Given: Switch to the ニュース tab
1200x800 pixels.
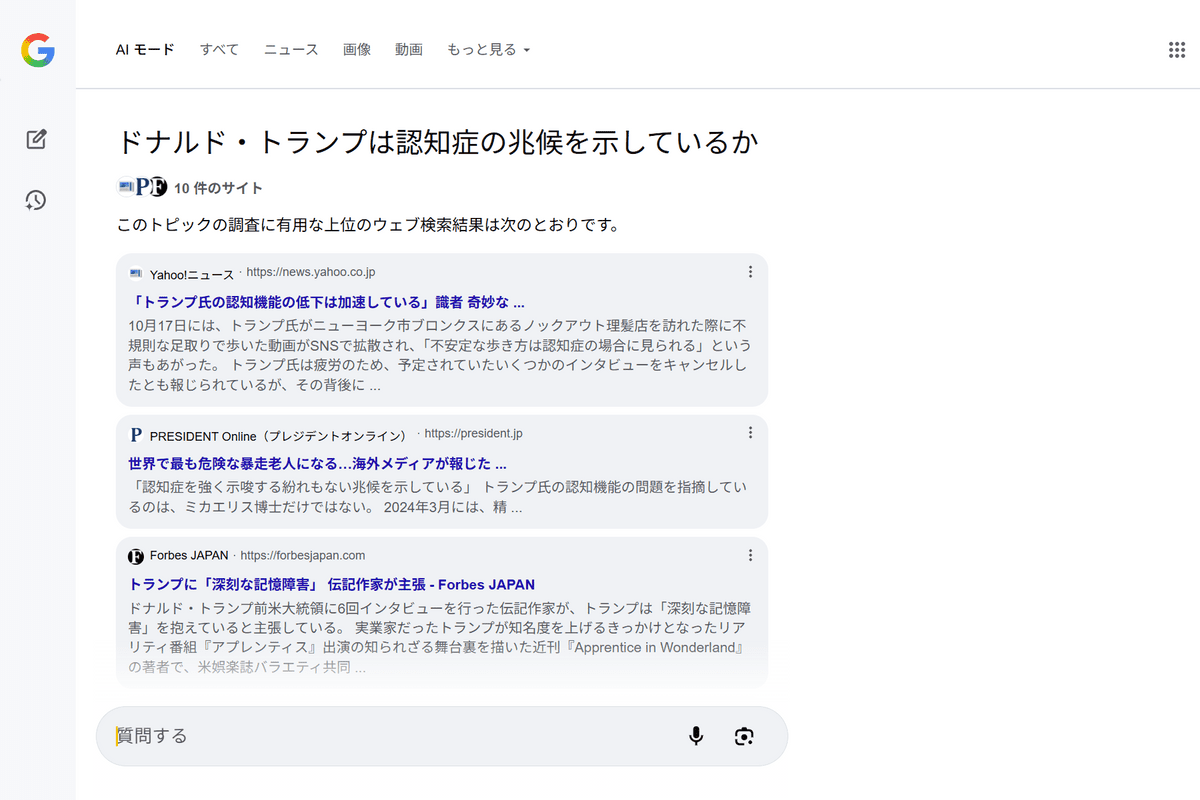Looking at the screenshot, I should coord(291,50).
